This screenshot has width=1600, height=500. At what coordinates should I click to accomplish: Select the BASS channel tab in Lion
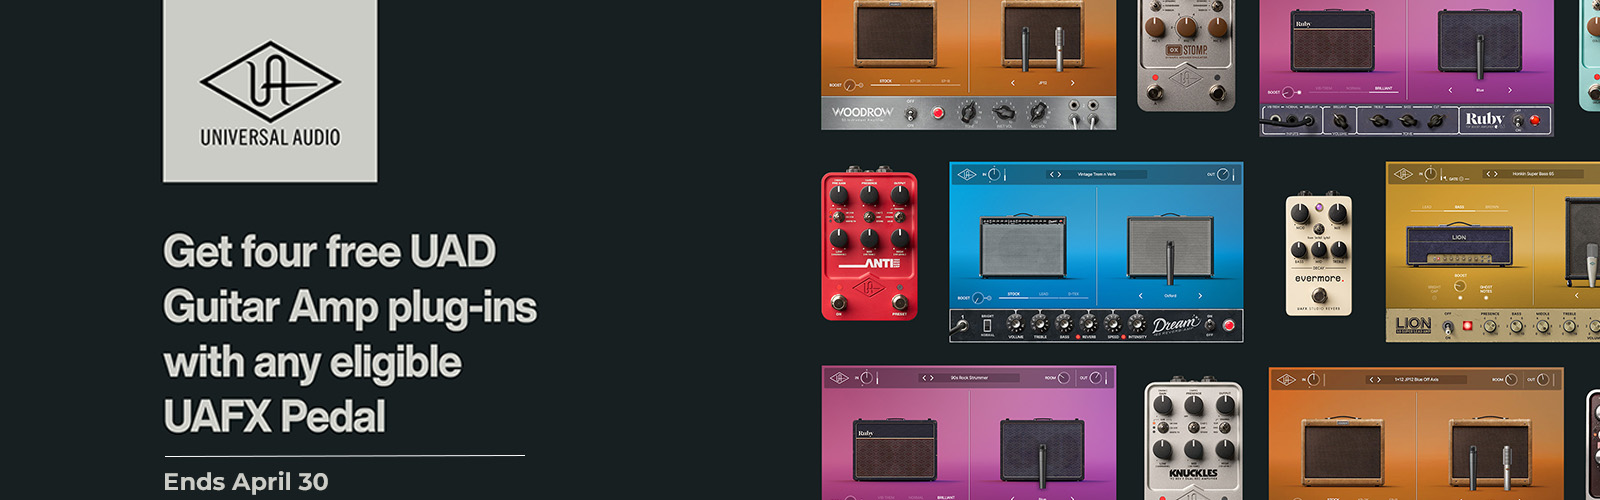(x=1459, y=208)
